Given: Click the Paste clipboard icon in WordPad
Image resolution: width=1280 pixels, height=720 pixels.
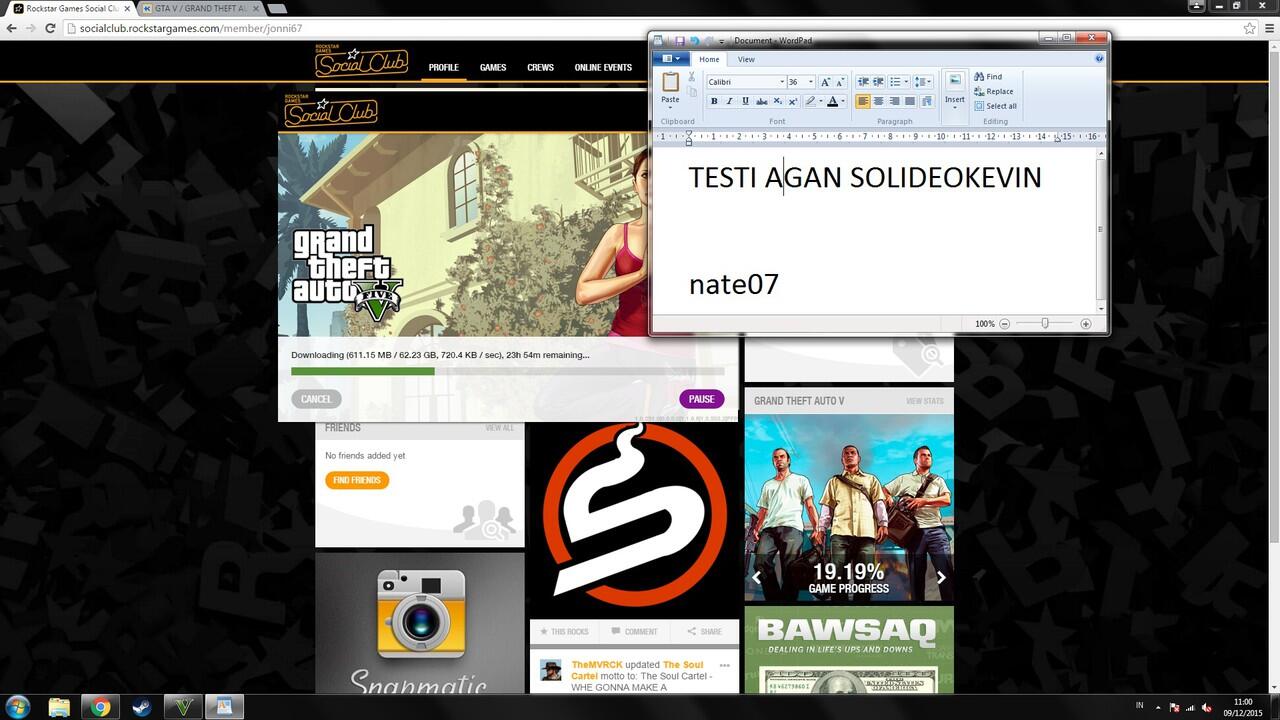Looking at the screenshot, I should [x=670, y=82].
